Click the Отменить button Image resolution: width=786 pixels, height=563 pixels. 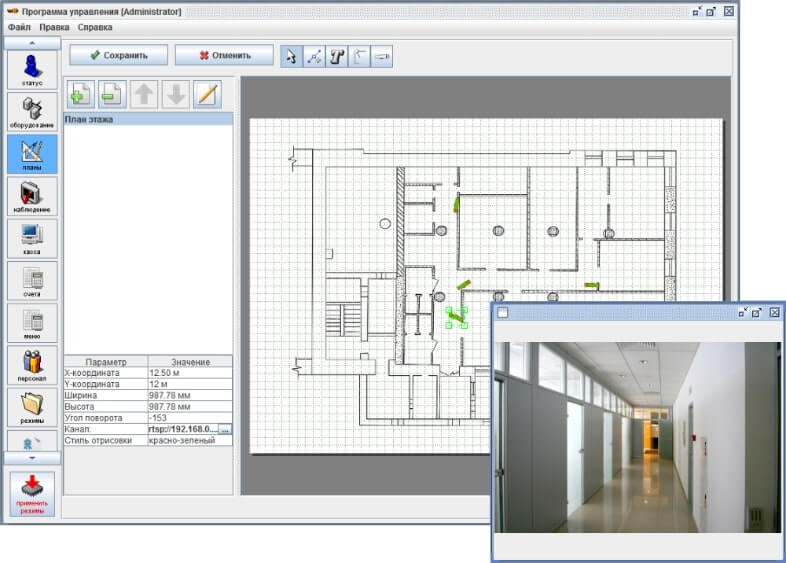(224, 56)
